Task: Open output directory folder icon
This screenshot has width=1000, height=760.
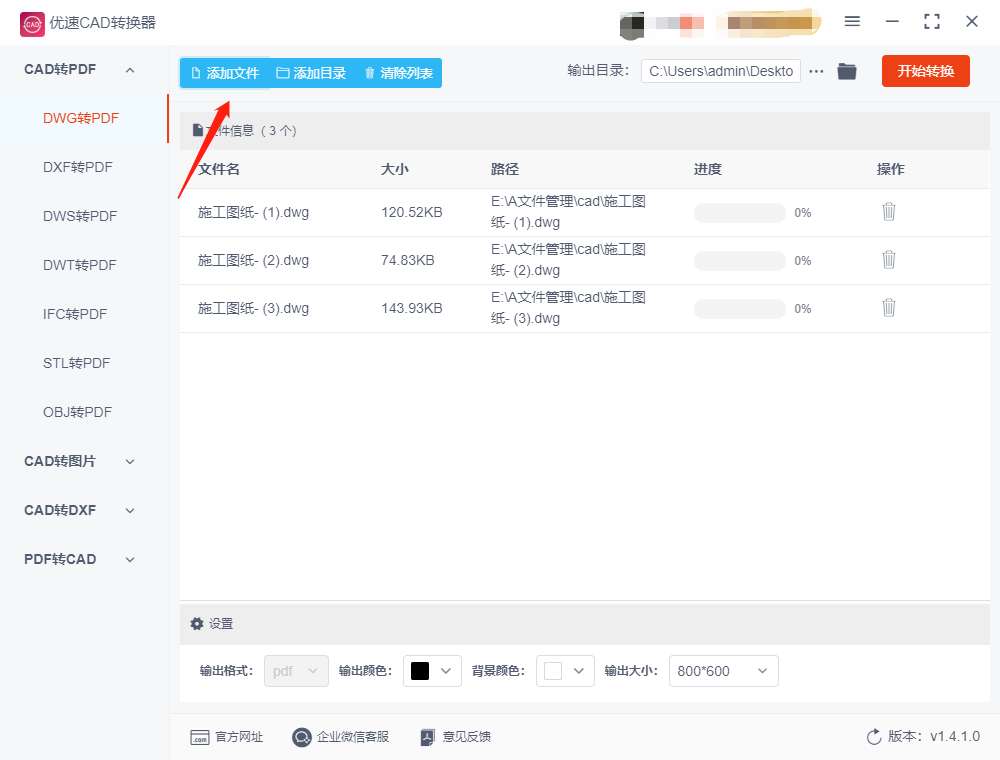Action: (x=847, y=71)
